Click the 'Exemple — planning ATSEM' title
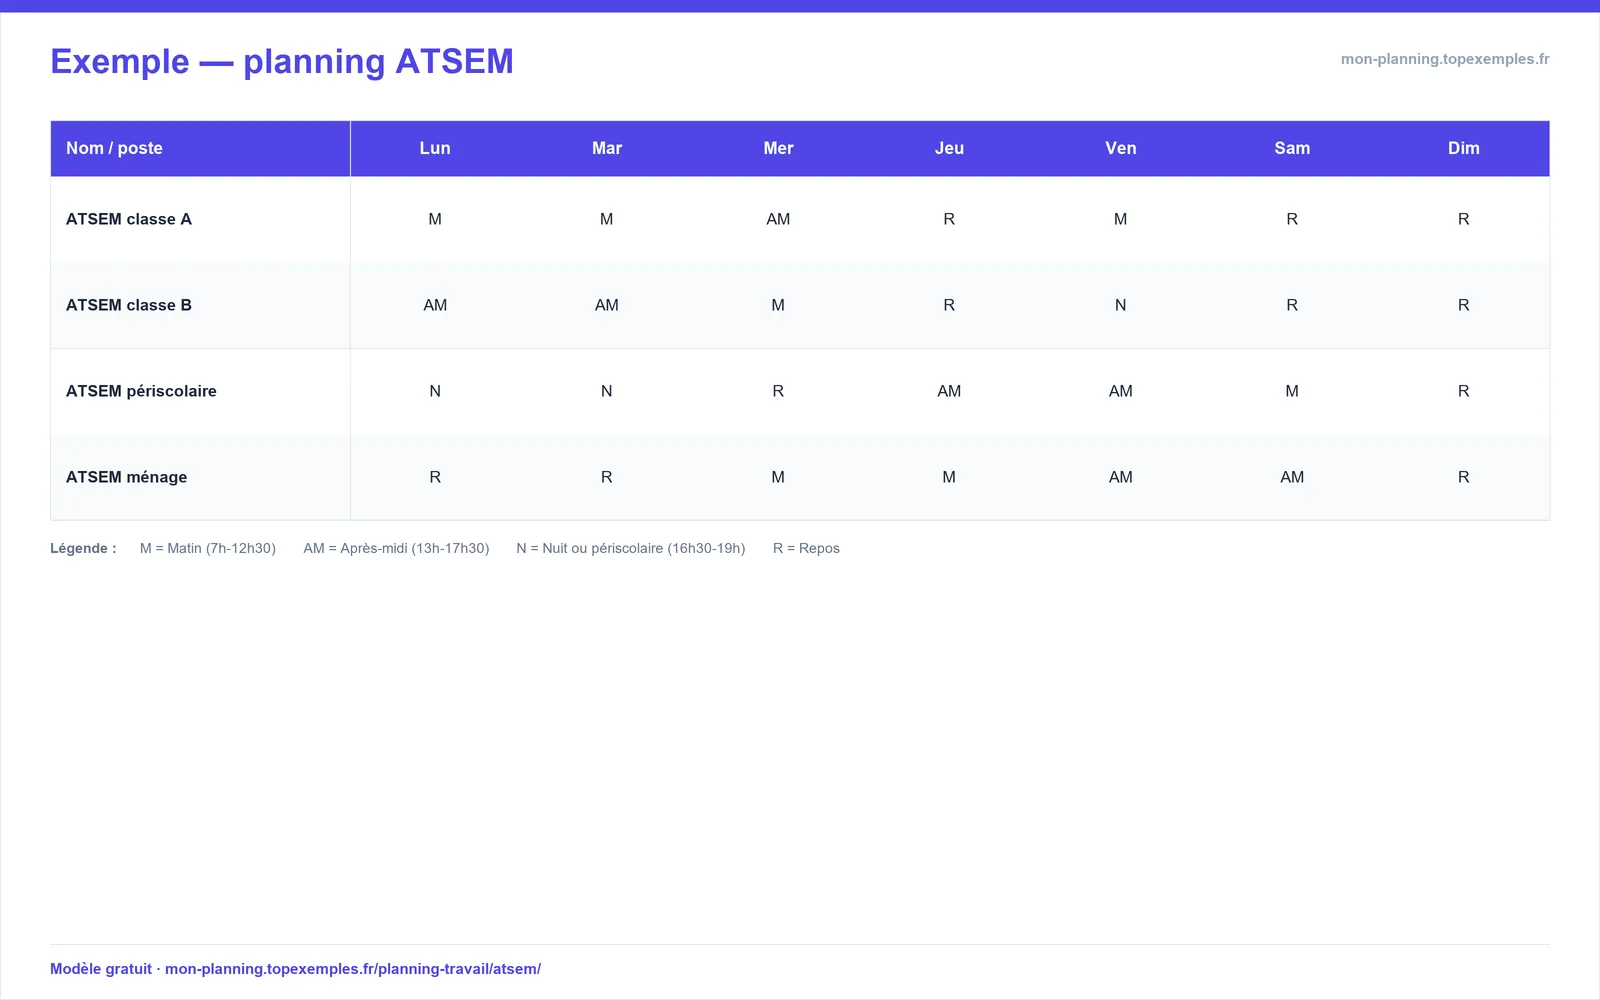This screenshot has width=1600, height=1000. click(282, 62)
